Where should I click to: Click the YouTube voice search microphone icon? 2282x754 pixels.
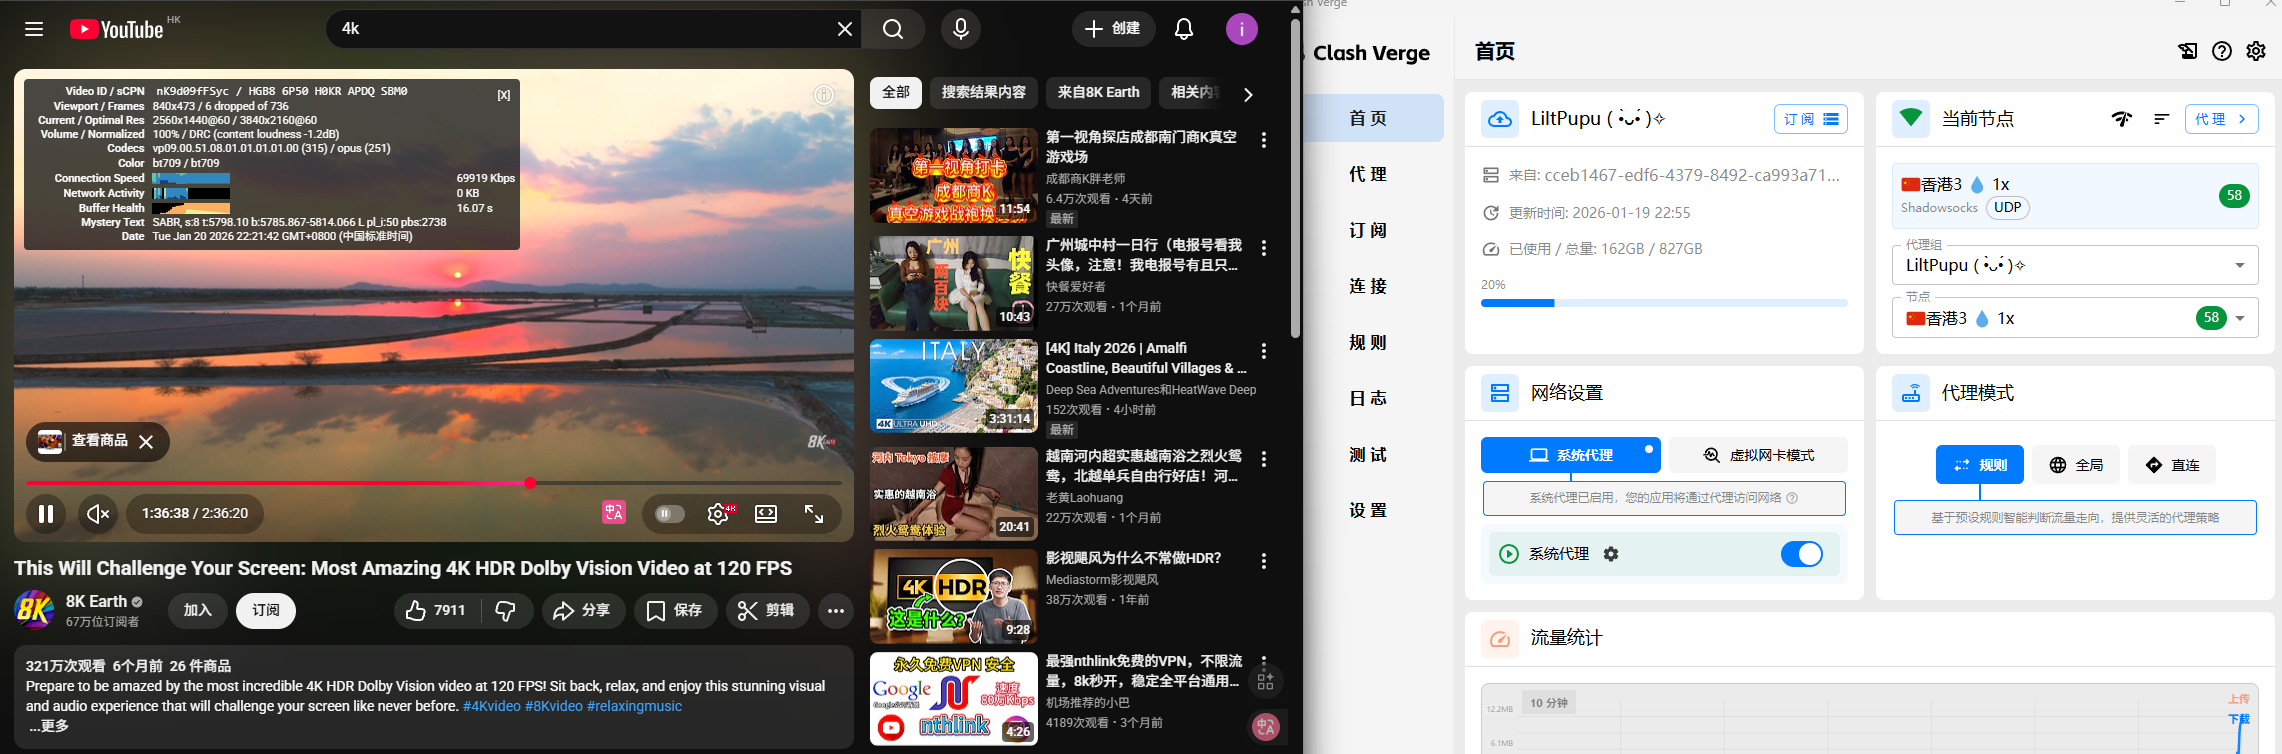[960, 29]
